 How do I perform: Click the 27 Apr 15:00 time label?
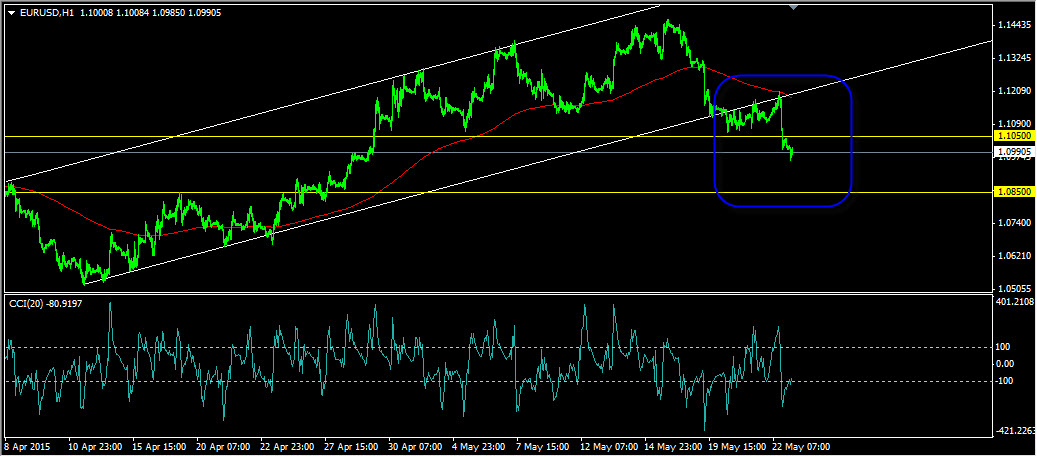pyautogui.click(x=351, y=446)
